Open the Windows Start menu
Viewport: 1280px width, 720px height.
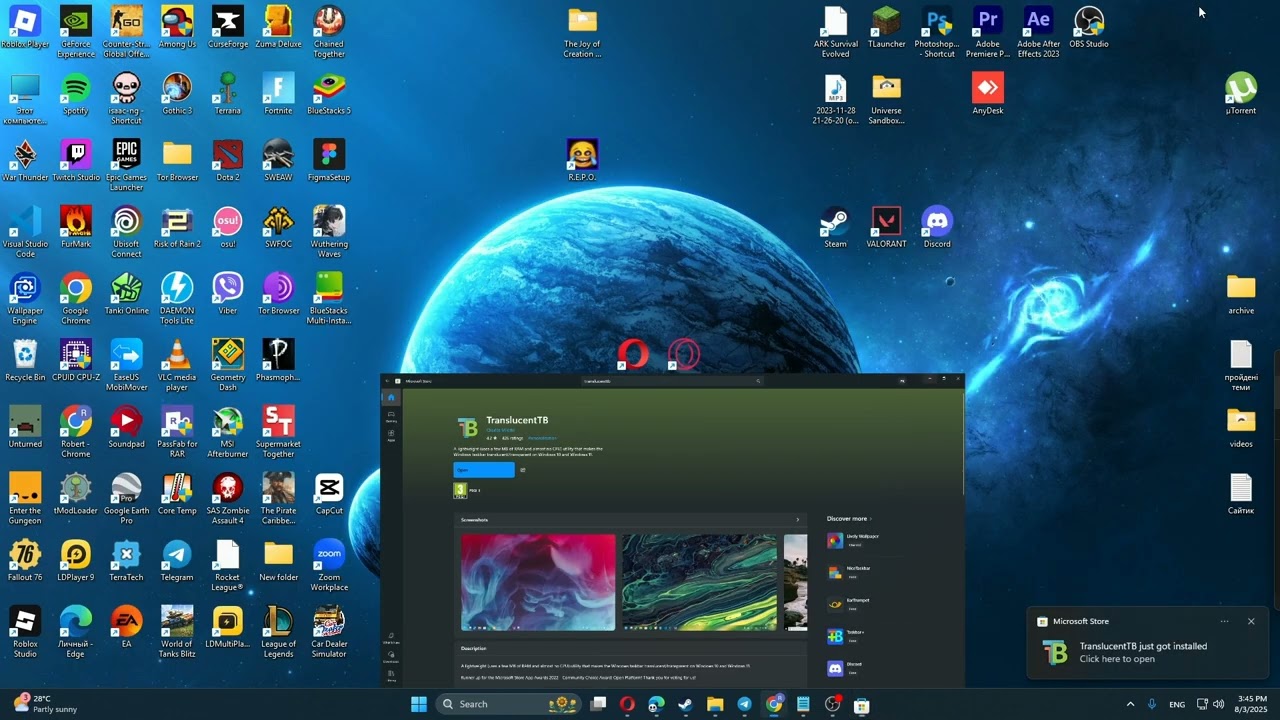tap(419, 704)
